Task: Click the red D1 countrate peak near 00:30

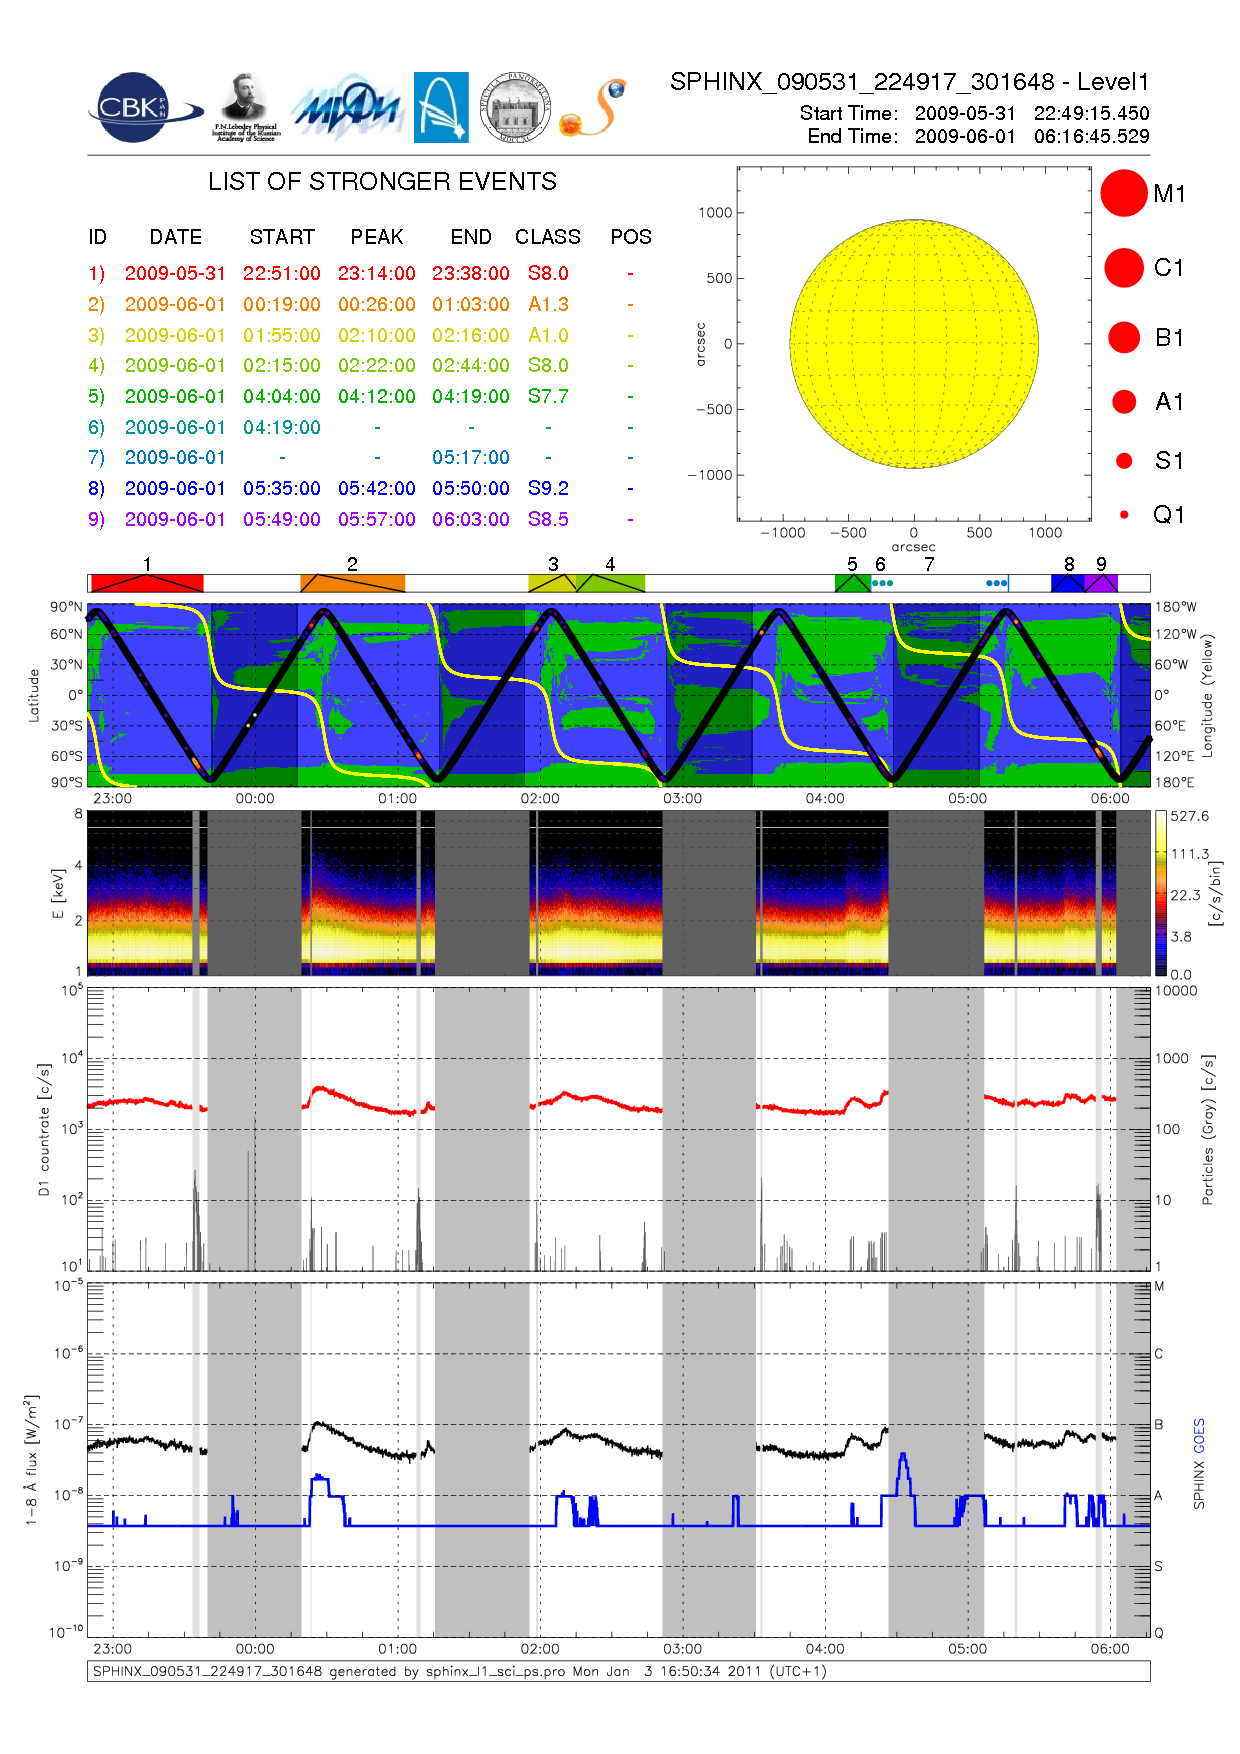Action: (x=320, y=1088)
